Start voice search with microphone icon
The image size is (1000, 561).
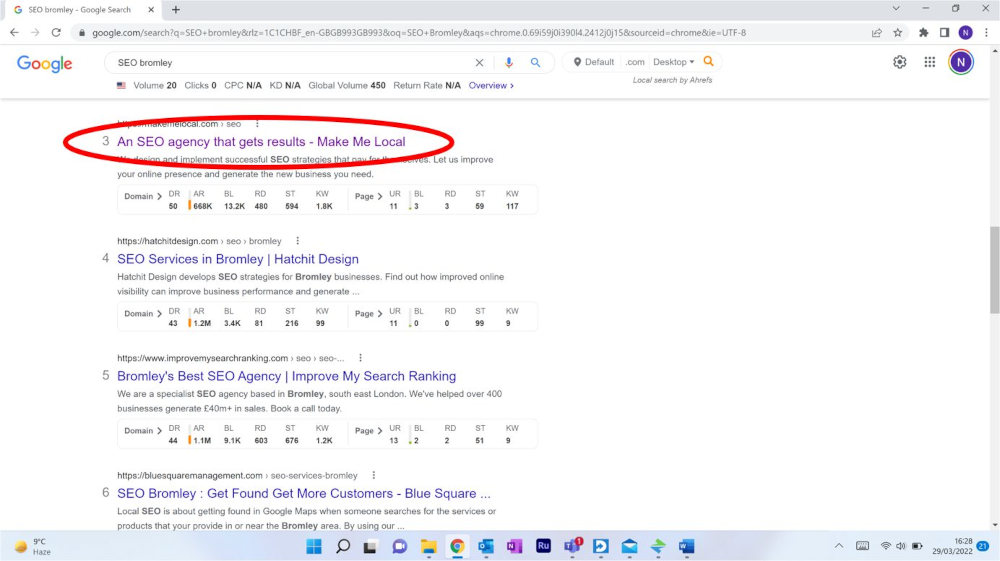(x=508, y=62)
